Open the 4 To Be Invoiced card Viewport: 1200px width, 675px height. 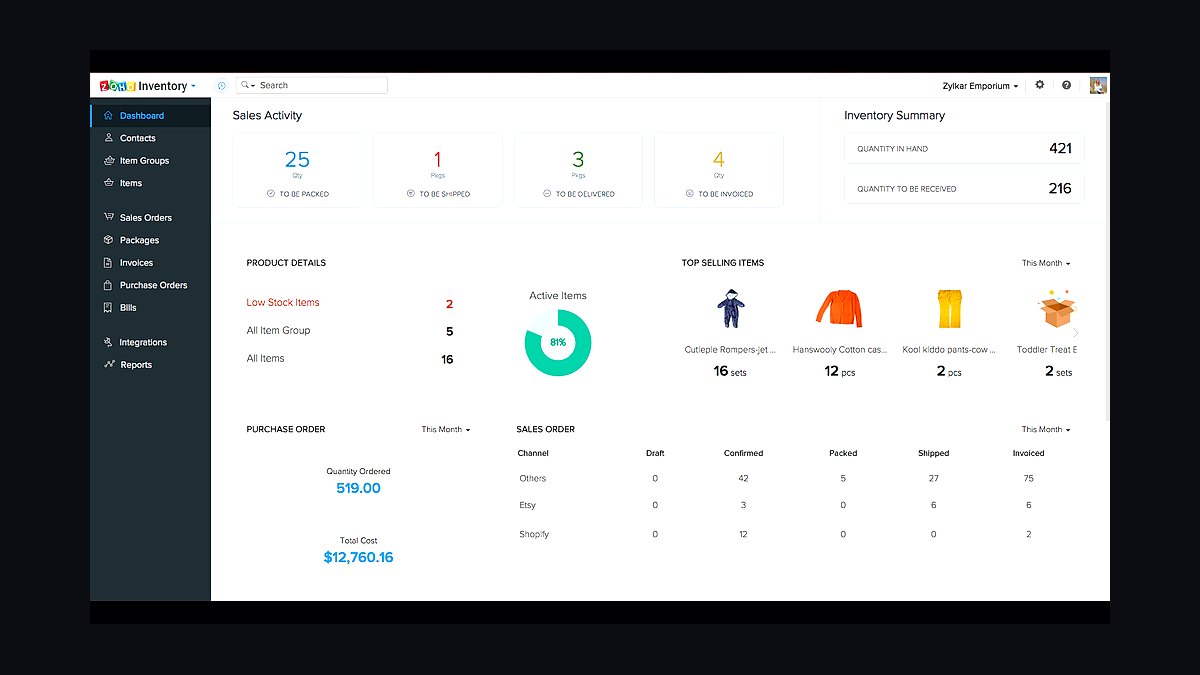click(x=719, y=170)
